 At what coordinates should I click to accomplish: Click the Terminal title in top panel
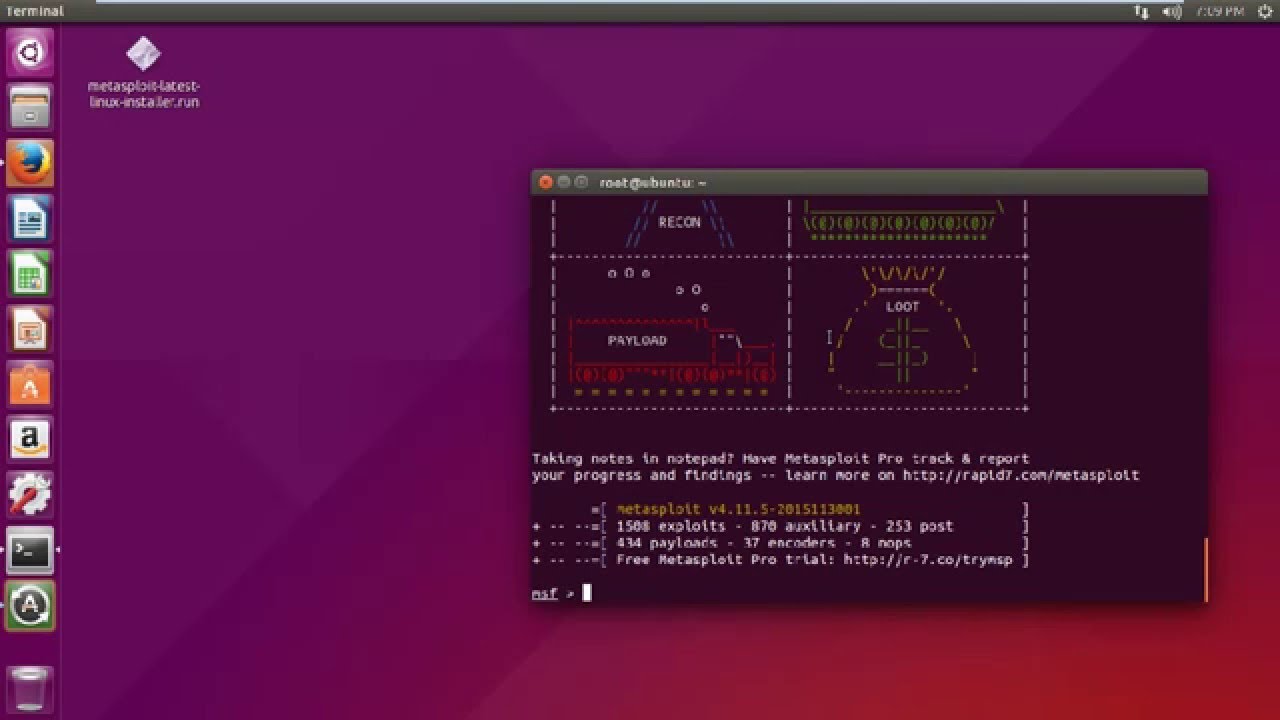click(35, 11)
